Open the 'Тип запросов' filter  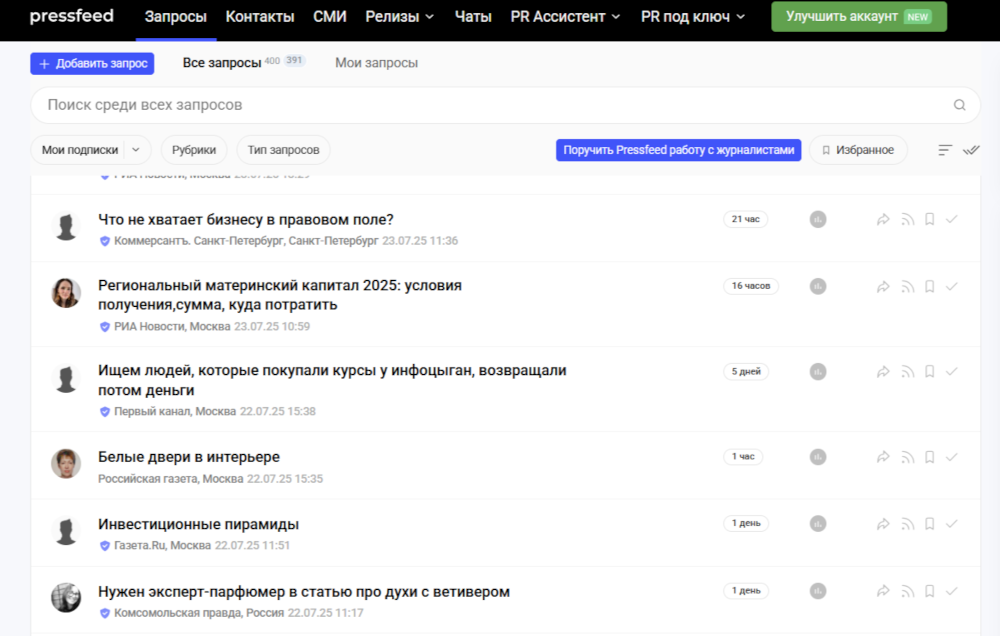(x=283, y=150)
